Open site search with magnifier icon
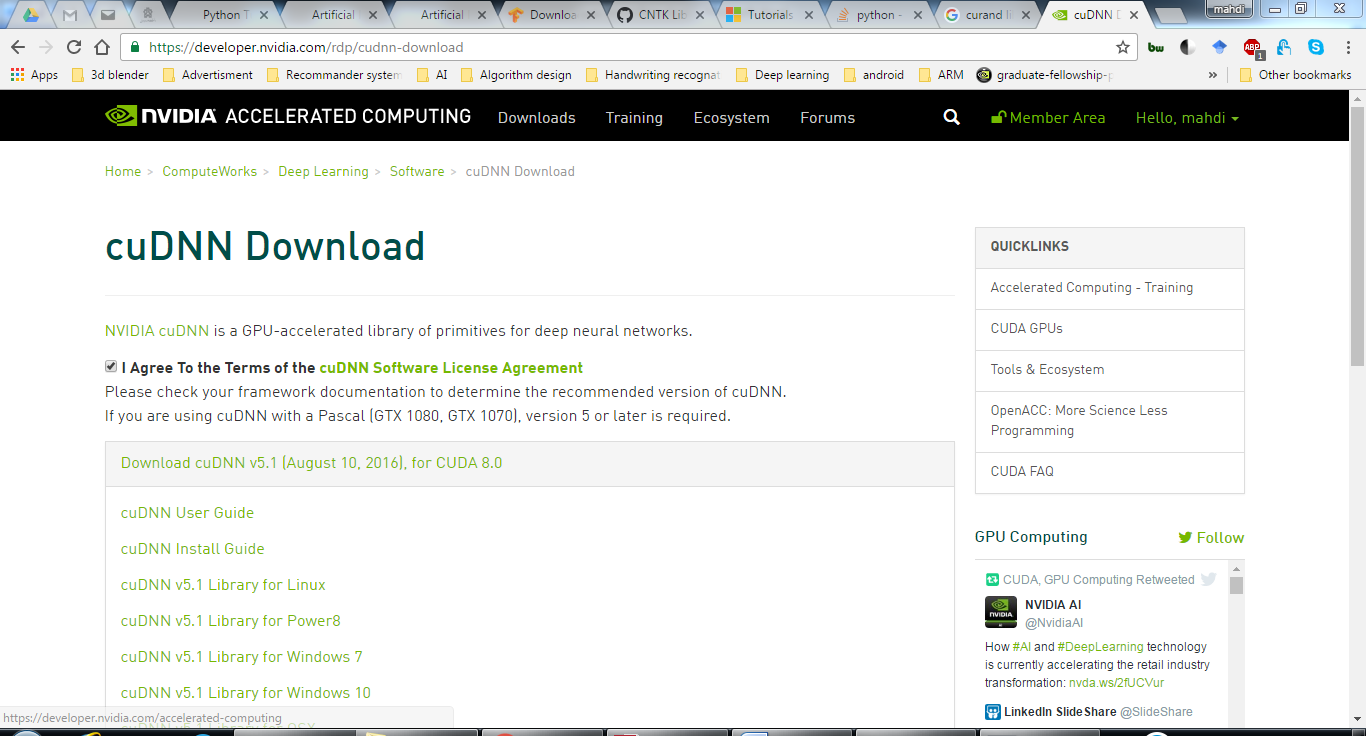 (951, 117)
